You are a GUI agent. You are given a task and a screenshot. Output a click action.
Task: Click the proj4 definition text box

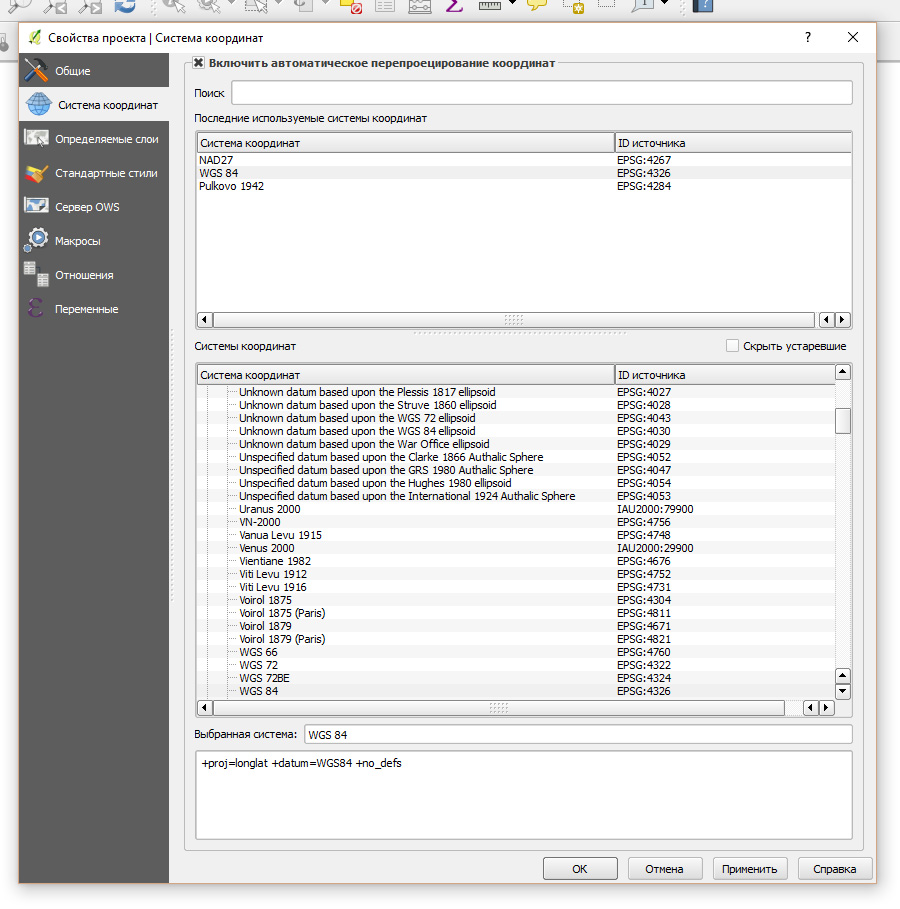point(524,795)
